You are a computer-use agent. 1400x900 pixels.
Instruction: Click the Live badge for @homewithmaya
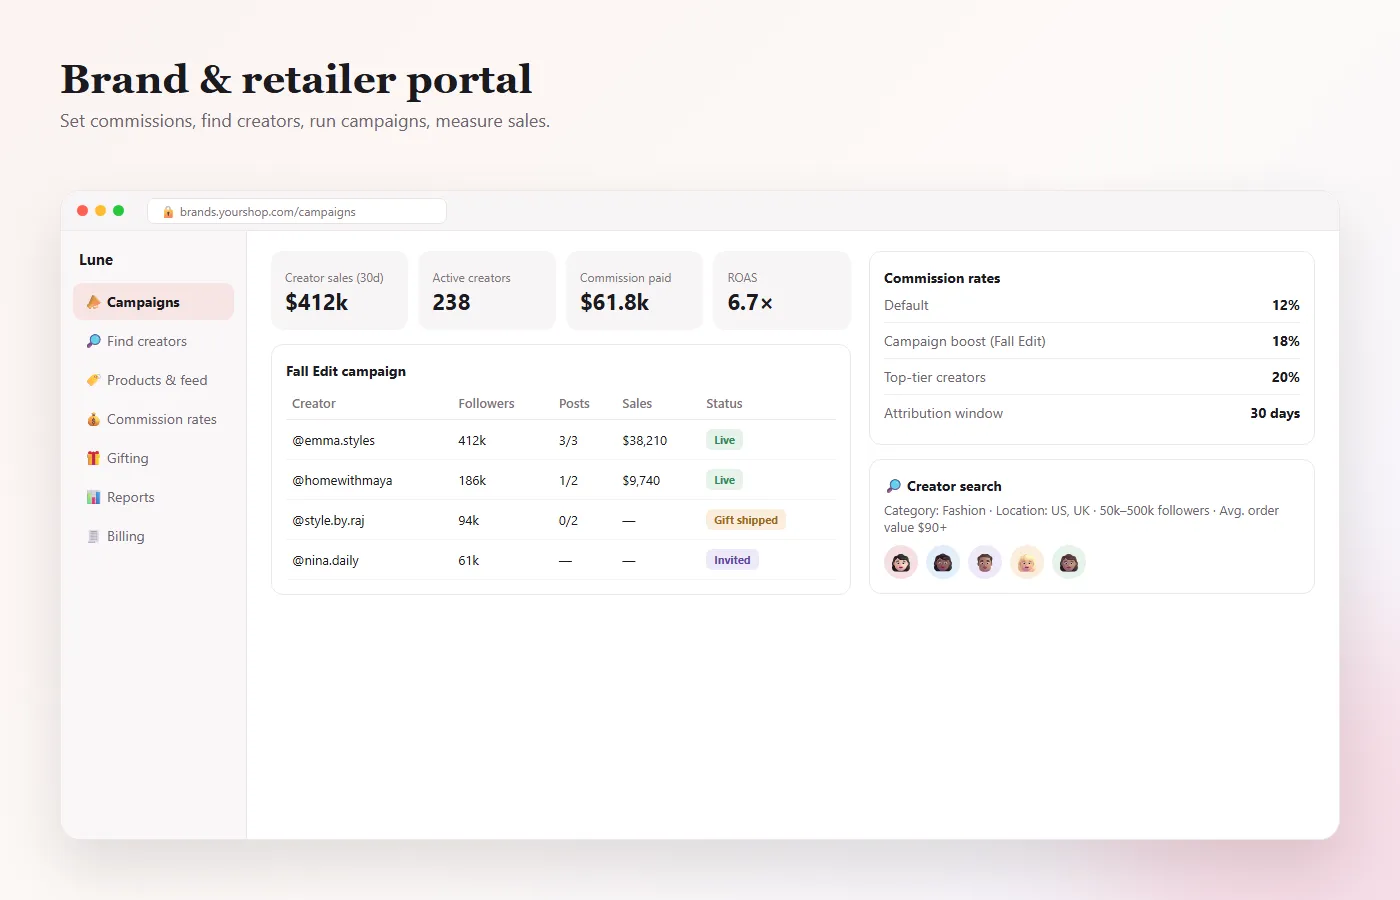(x=724, y=480)
